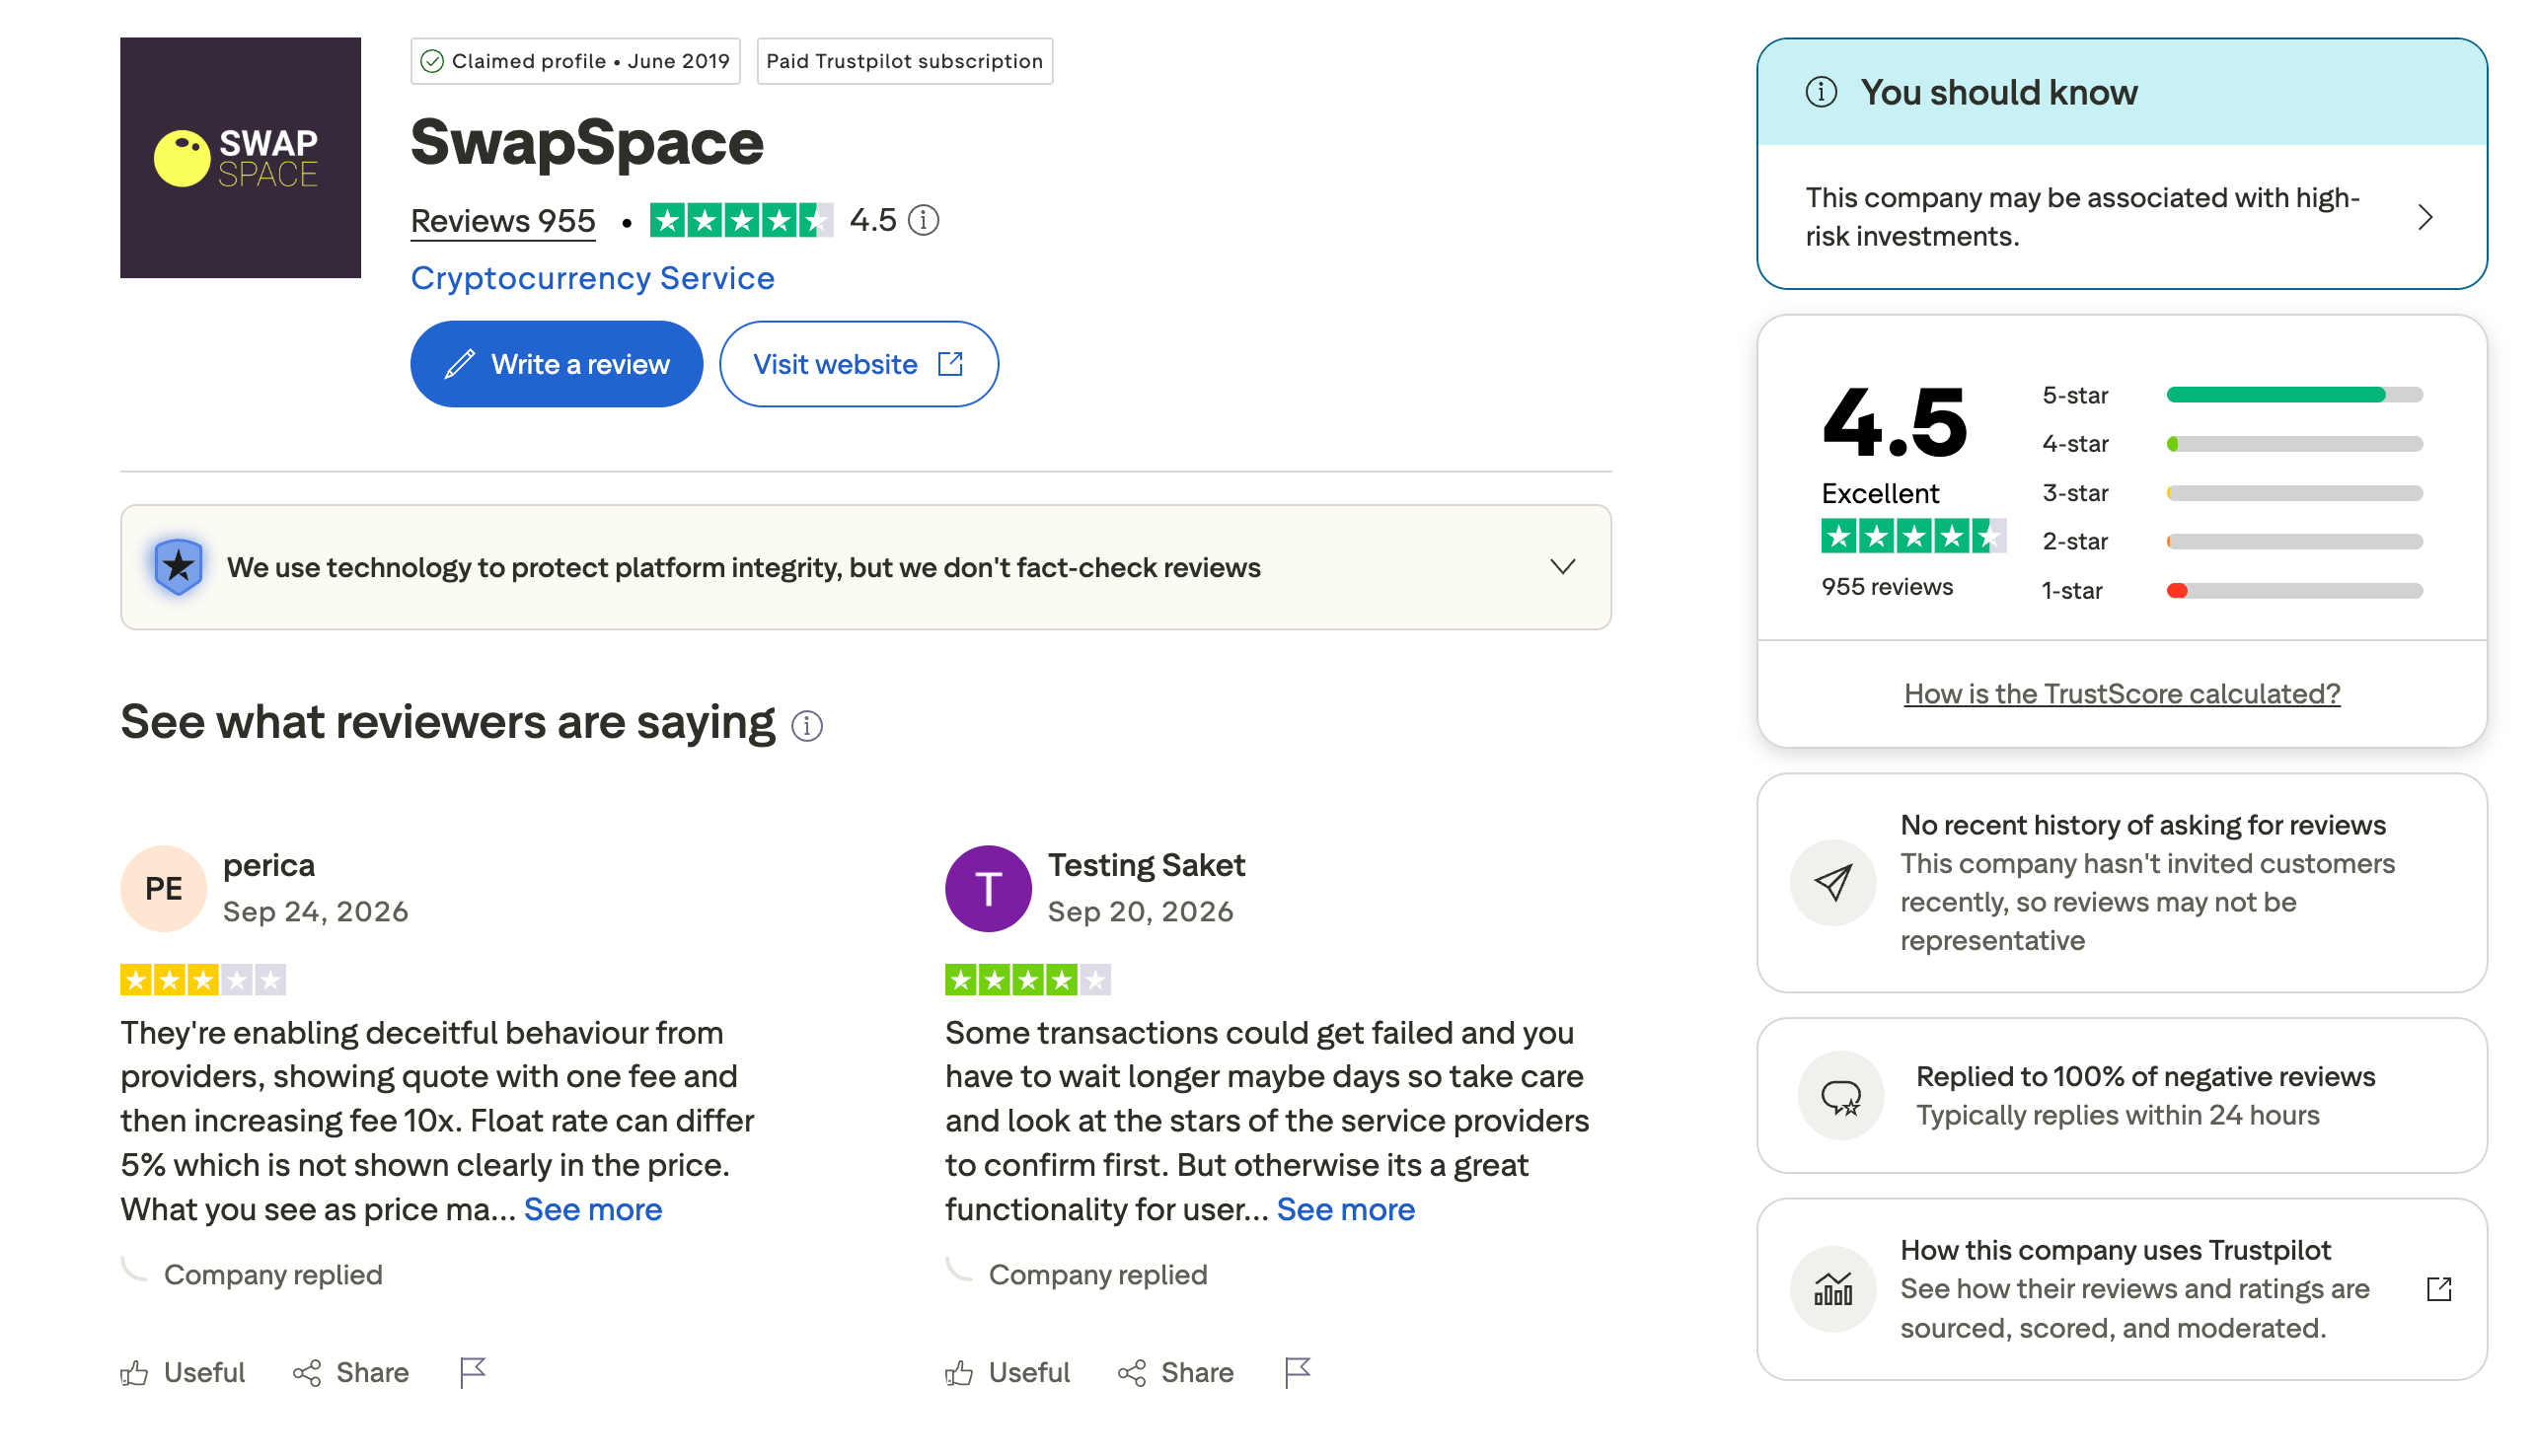
Task: Mark Testing Saket's review as Useful
Action: tap(1008, 1372)
